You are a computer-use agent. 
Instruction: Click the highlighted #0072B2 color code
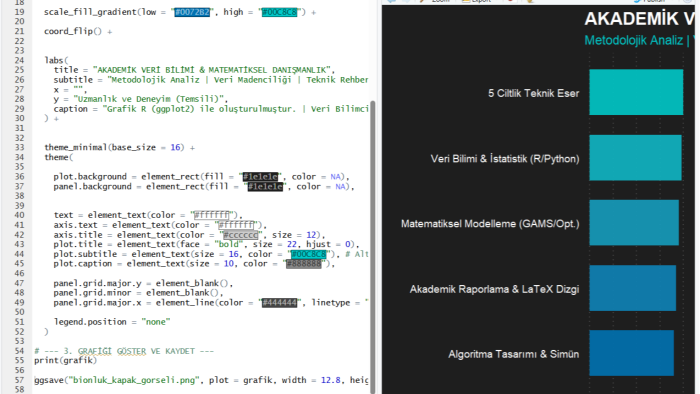192,12
